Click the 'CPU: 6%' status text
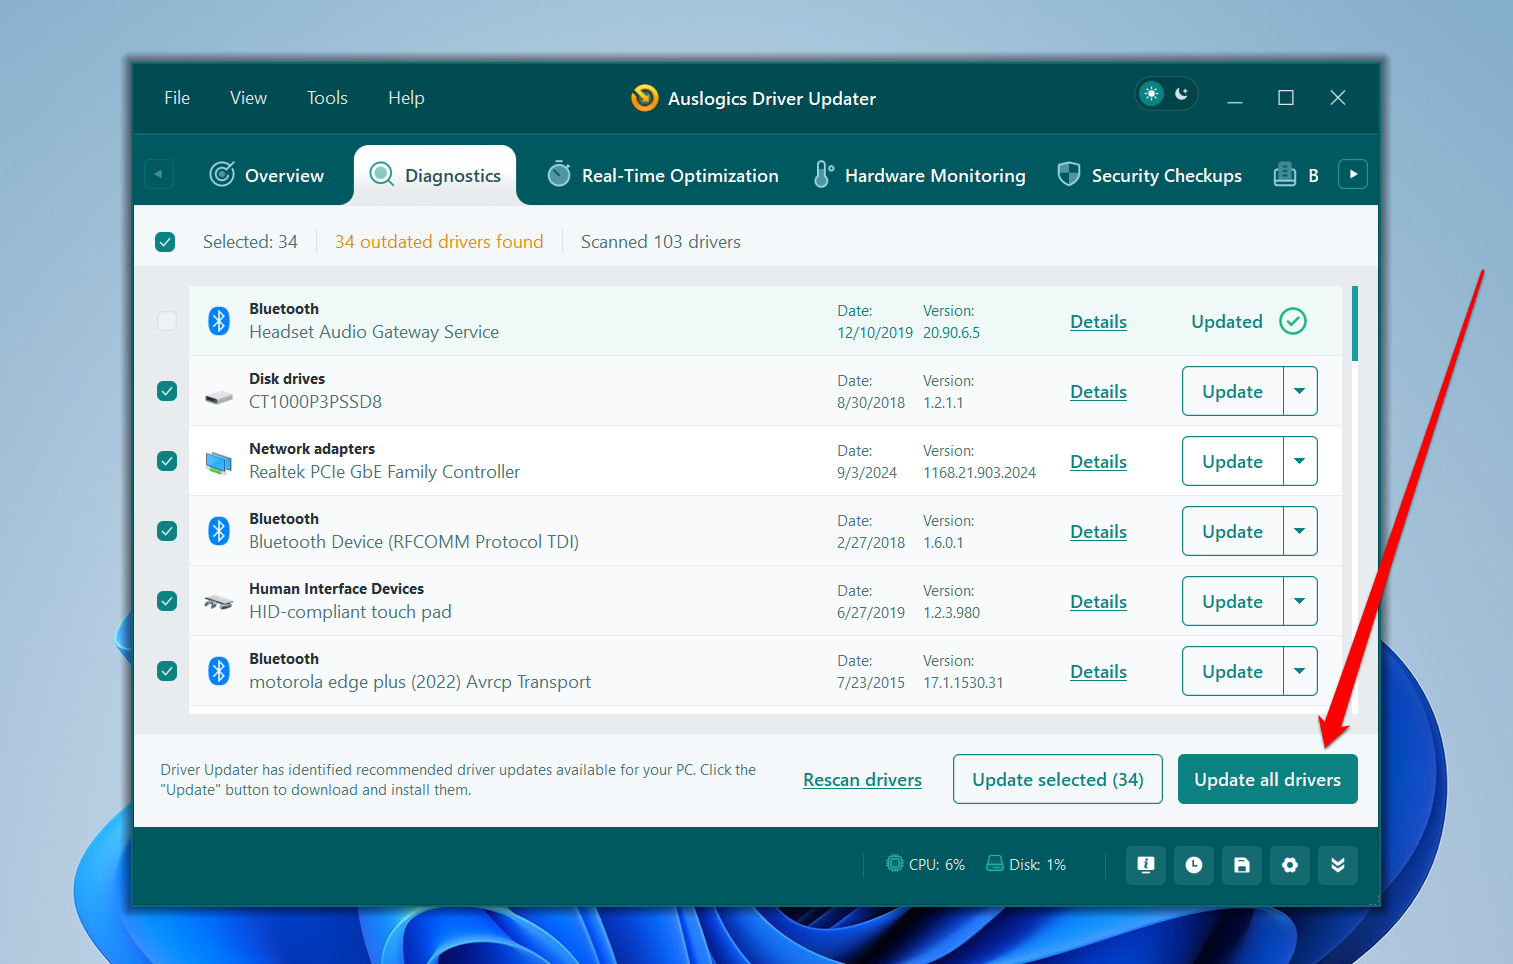1513x964 pixels. point(936,865)
